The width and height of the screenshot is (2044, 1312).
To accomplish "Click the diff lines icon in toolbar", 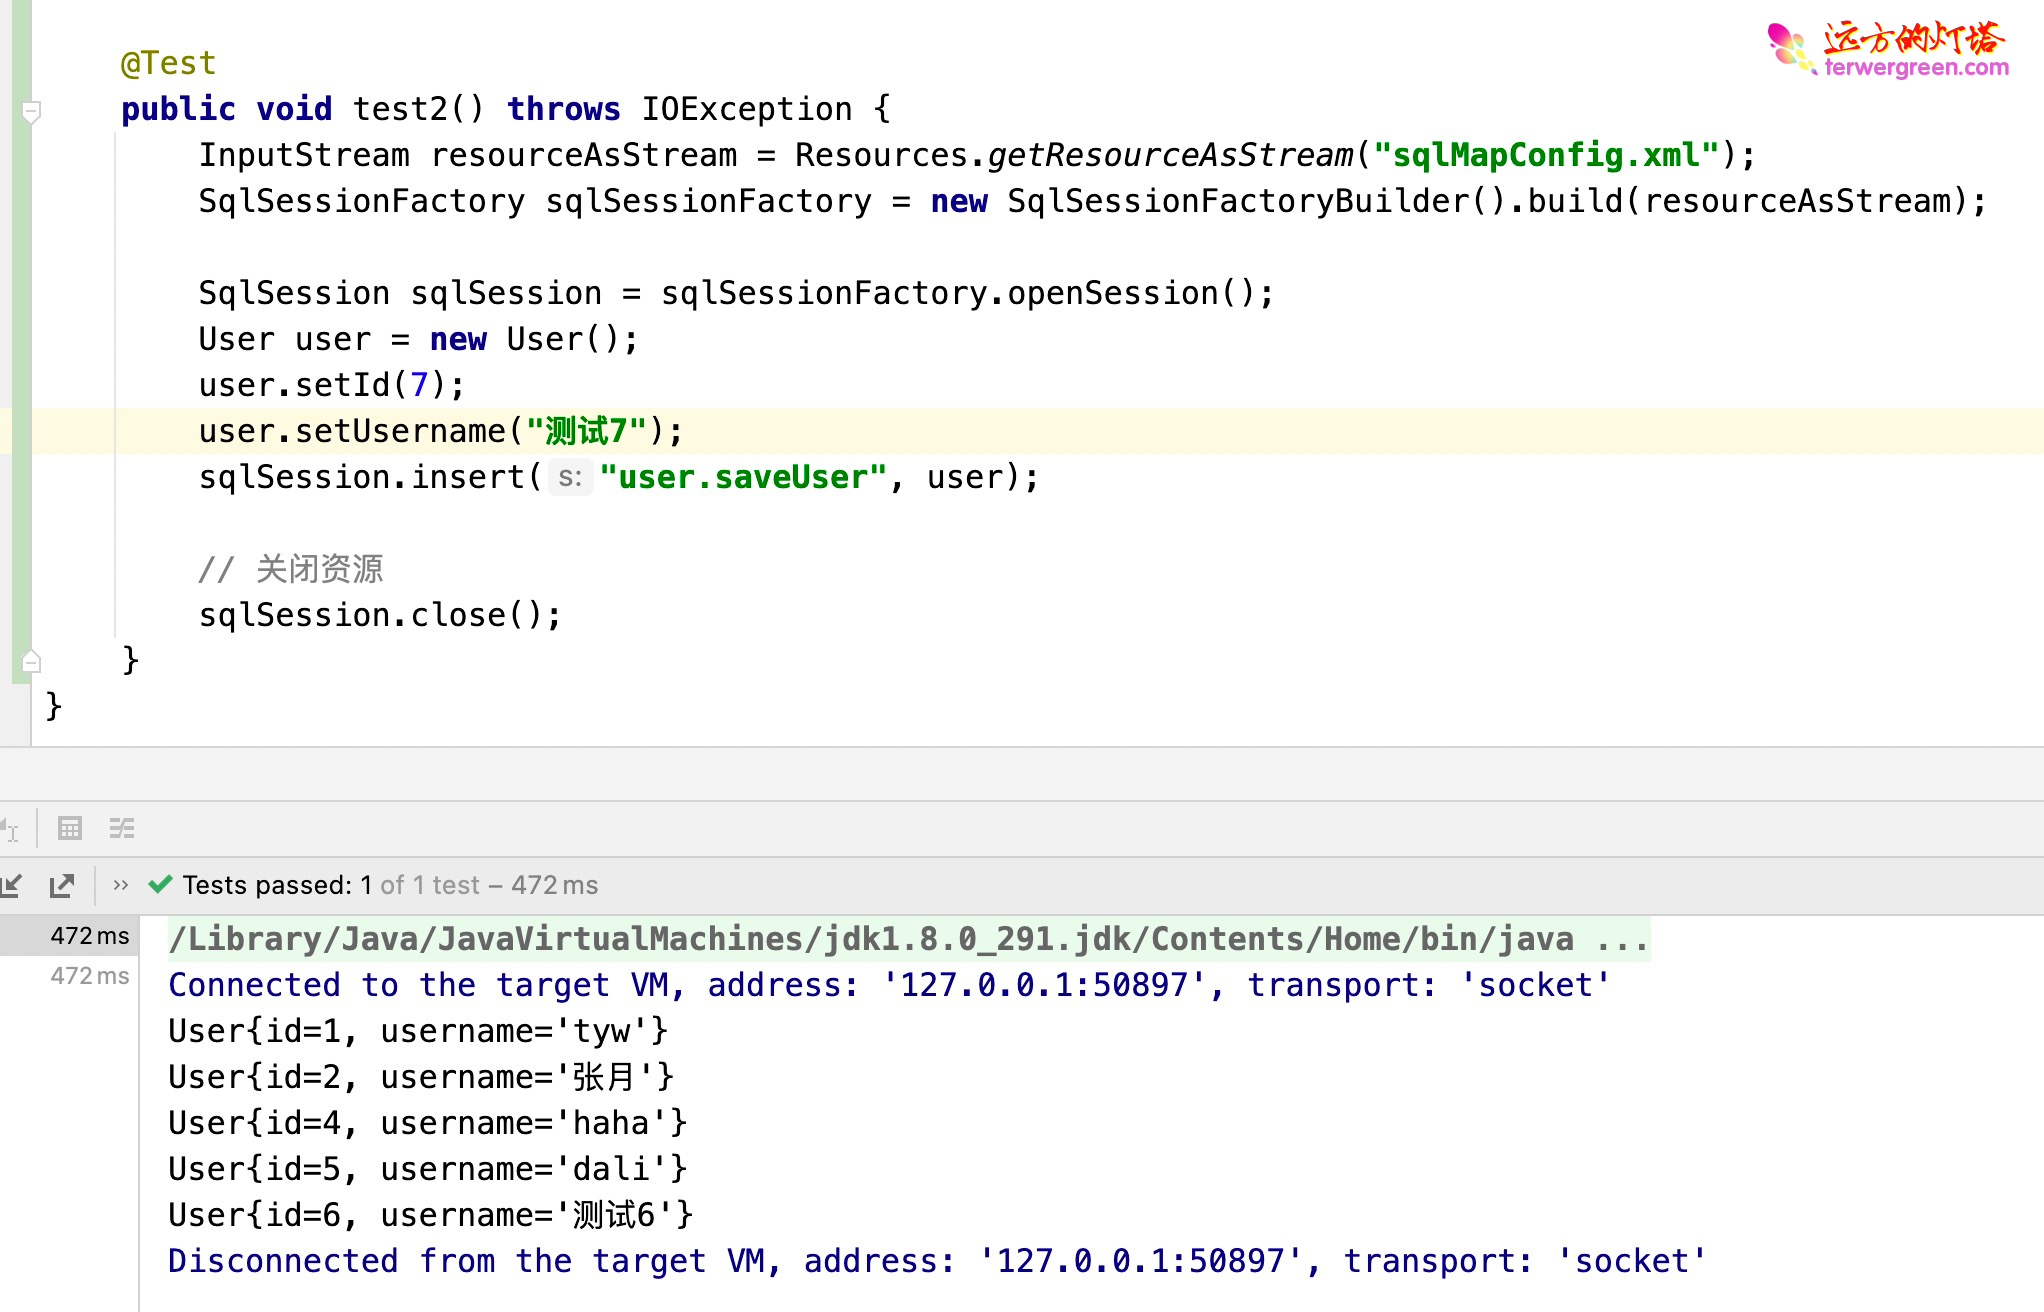I will [122, 828].
